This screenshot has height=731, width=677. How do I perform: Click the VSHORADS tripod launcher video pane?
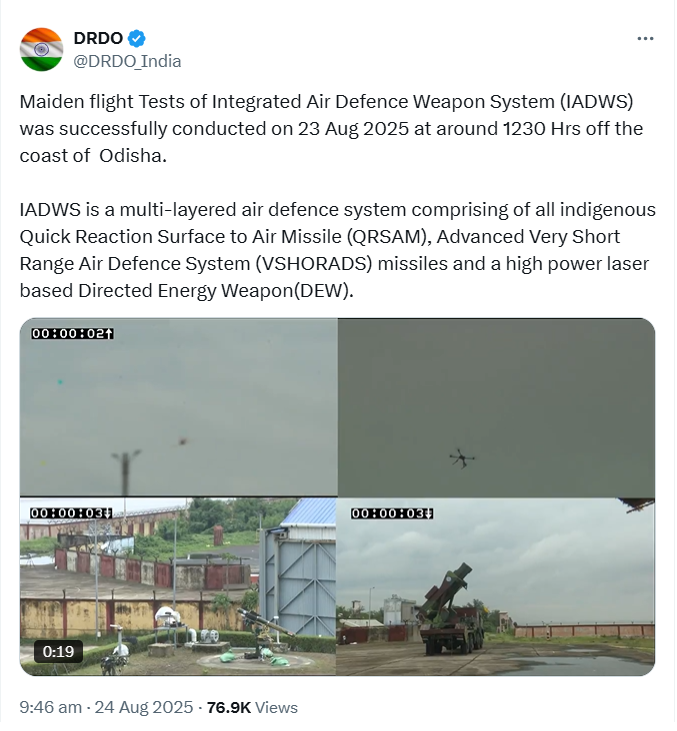tap(178, 586)
